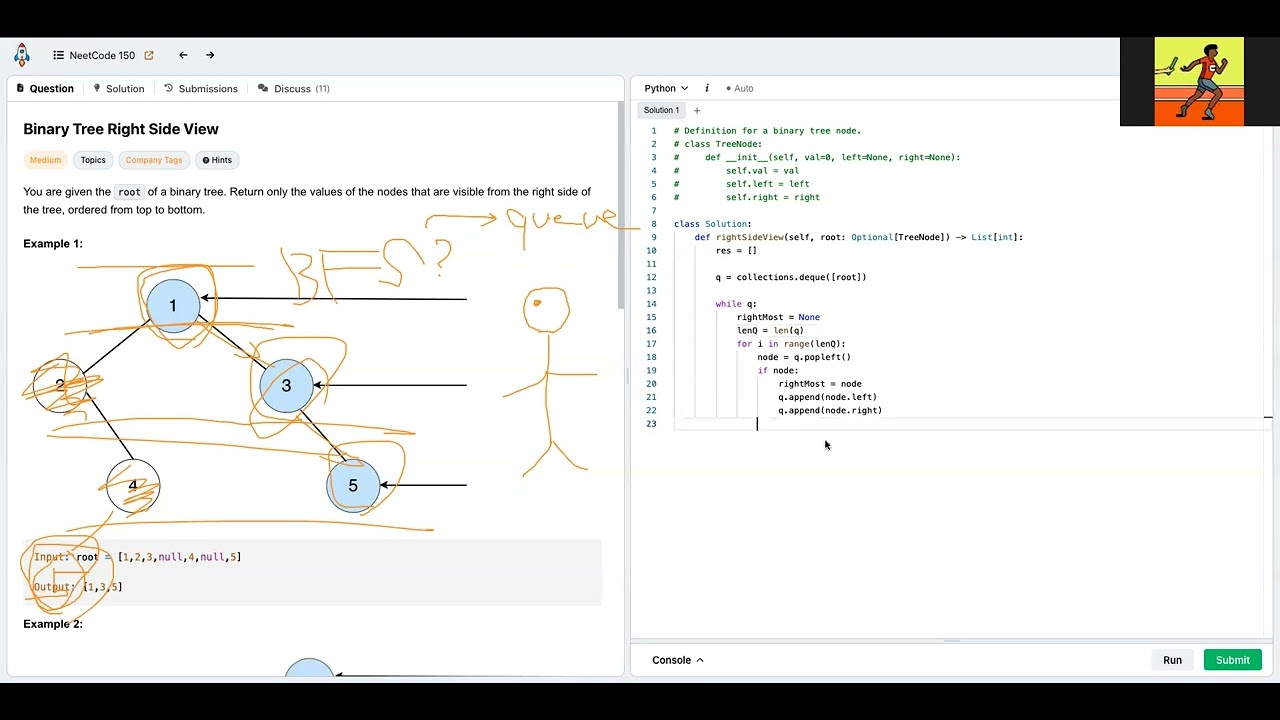
Task: Click the runner webcam thumbnail
Action: pos(1199,82)
